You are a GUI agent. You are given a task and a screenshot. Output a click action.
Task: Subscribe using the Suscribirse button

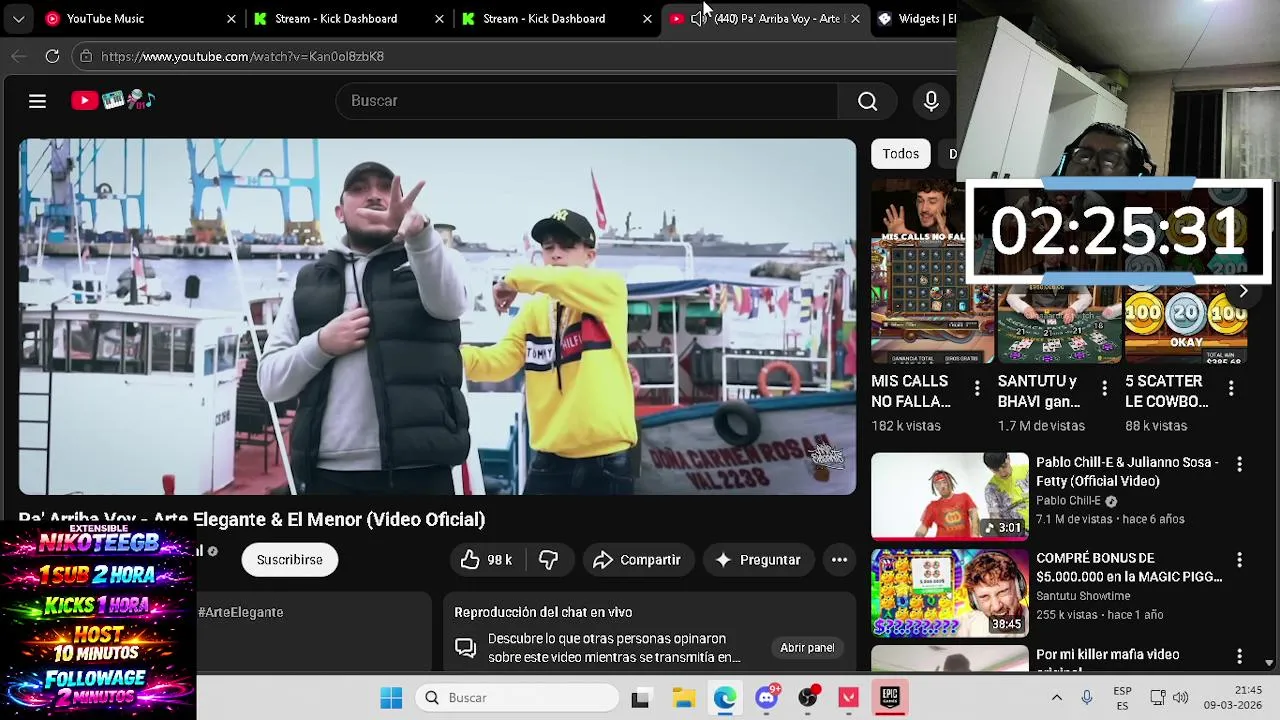pyautogui.click(x=290, y=560)
